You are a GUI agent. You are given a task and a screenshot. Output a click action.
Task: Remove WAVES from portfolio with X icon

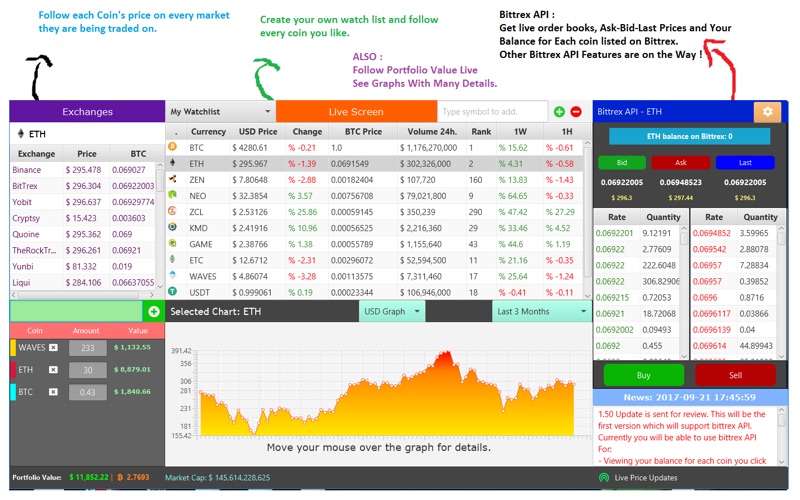pos(53,347)
